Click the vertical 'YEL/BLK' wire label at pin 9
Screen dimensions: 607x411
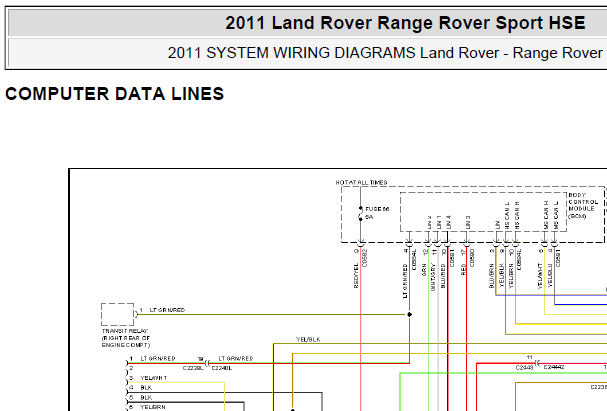pyautogui.click(x=501, y=276)
